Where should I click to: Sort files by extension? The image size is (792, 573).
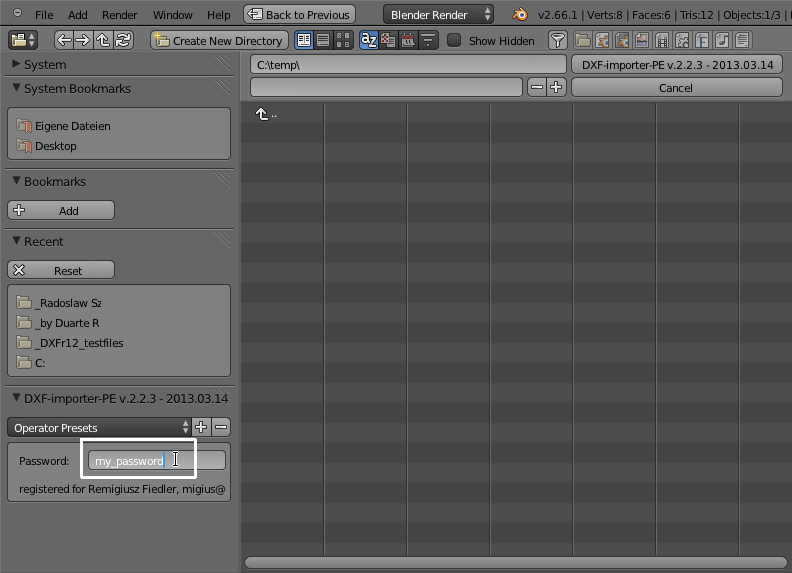tap(388, 40)
